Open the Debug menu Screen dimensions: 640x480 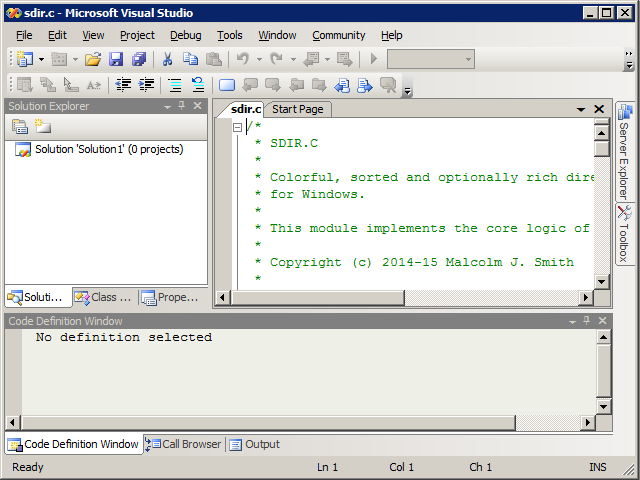click(186, 36)
